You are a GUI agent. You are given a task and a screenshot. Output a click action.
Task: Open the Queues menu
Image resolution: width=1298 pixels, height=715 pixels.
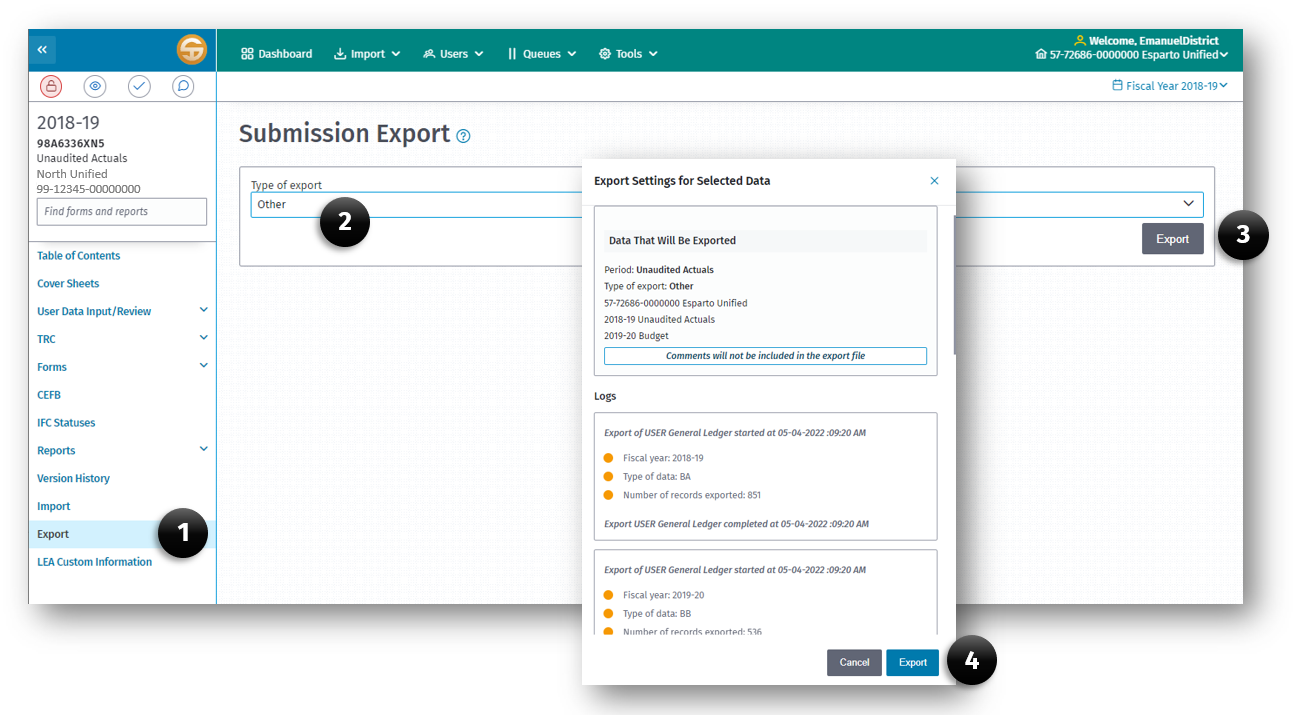coord(540,53)
